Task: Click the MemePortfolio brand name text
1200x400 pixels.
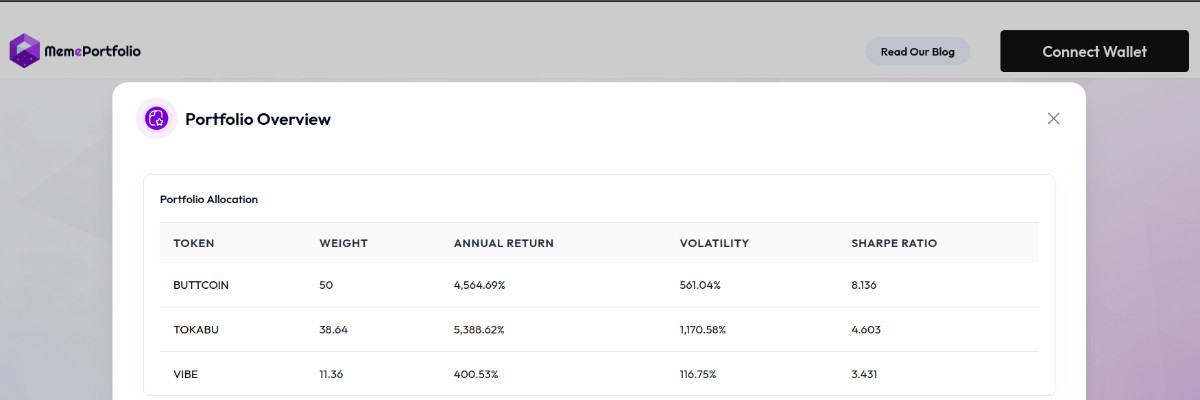Action: coord(93,51)
